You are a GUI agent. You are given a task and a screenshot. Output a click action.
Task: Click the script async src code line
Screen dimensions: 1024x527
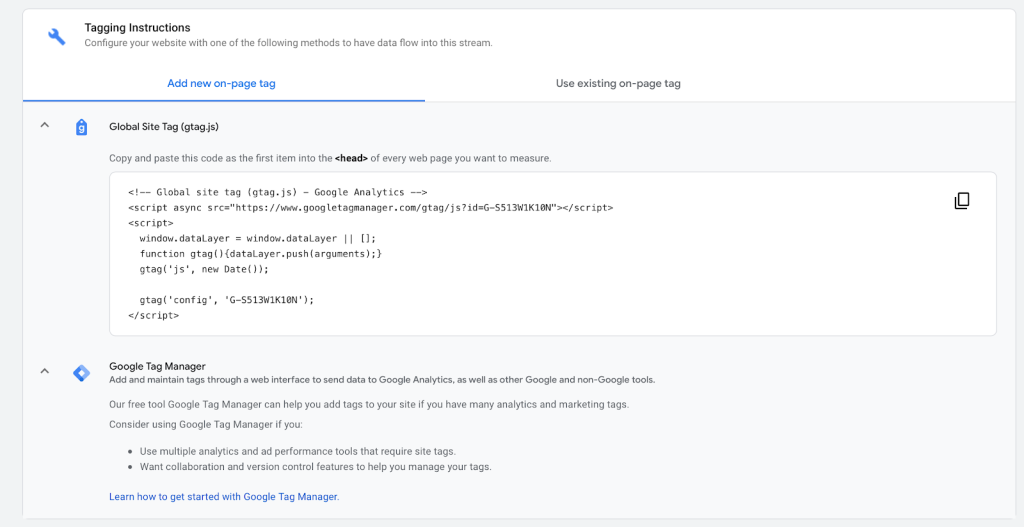click(x=371, y=208)
